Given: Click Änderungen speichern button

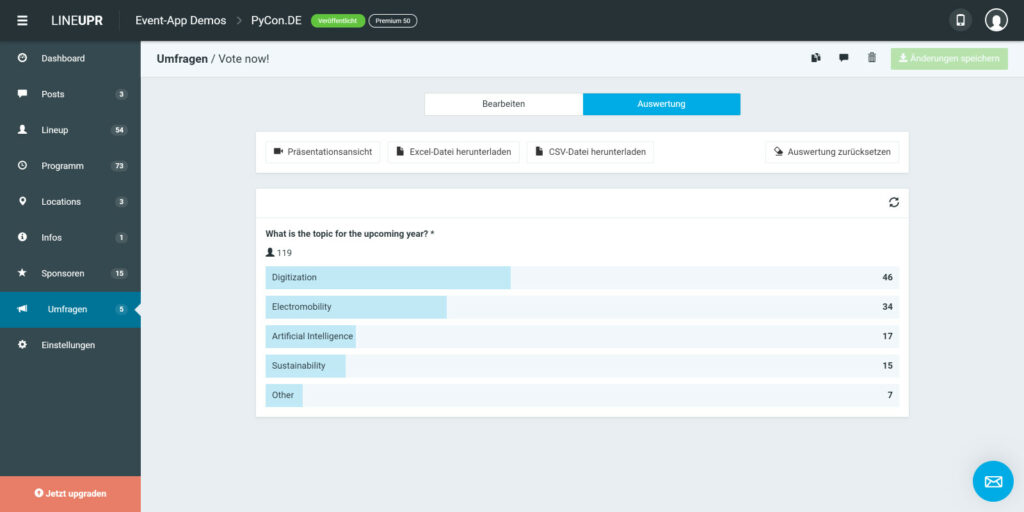Looking at the screenshot, I should click(x=949, y=58).
